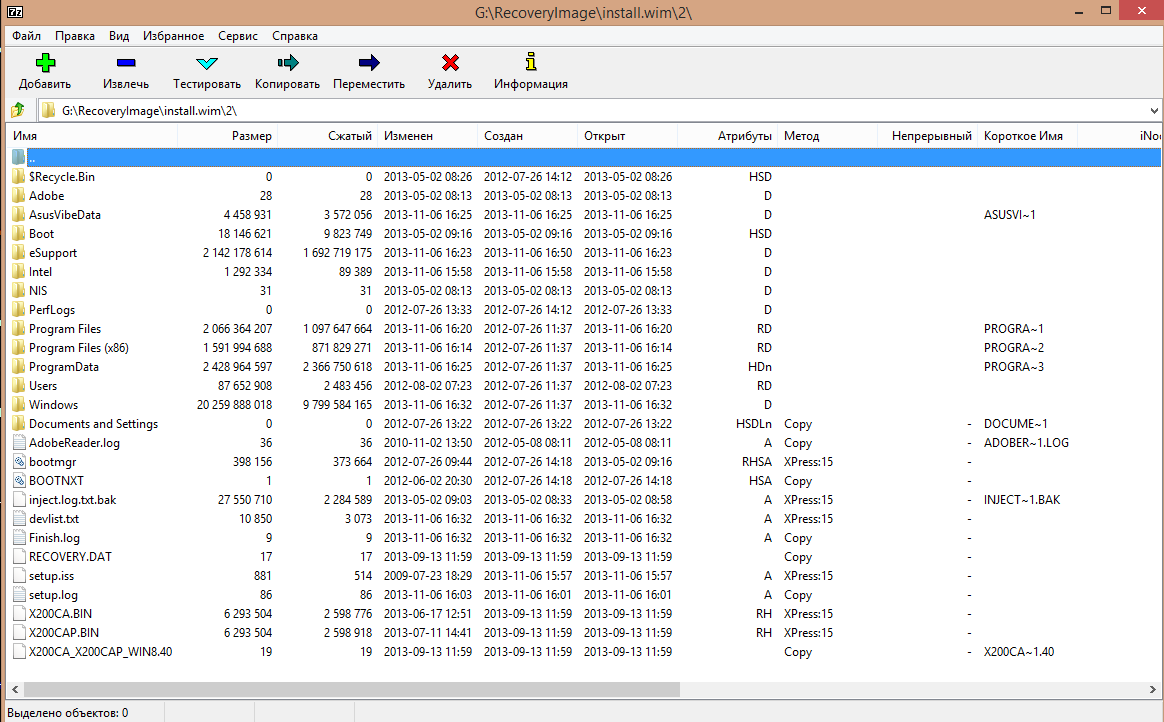Go up one level with folder-arrow icon

click(18, 111)
